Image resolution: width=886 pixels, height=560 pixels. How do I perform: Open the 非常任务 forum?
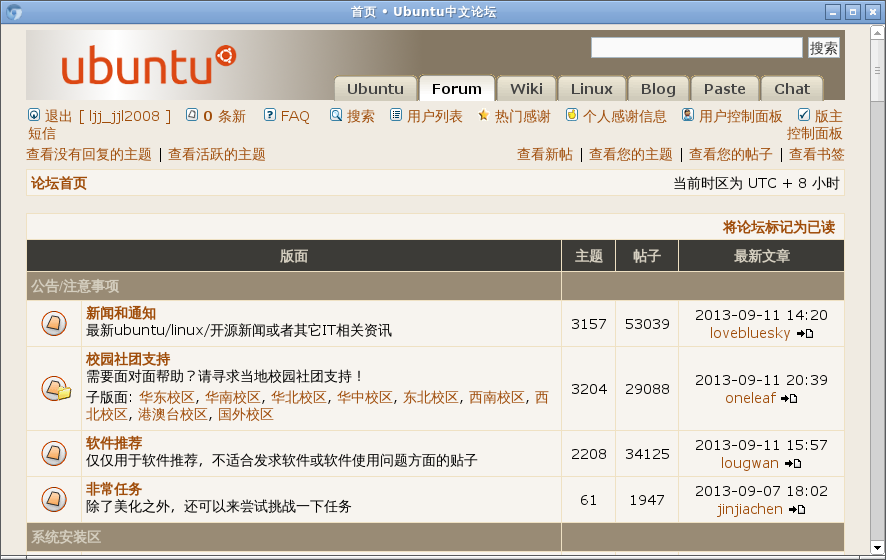(x=114, y=489)
